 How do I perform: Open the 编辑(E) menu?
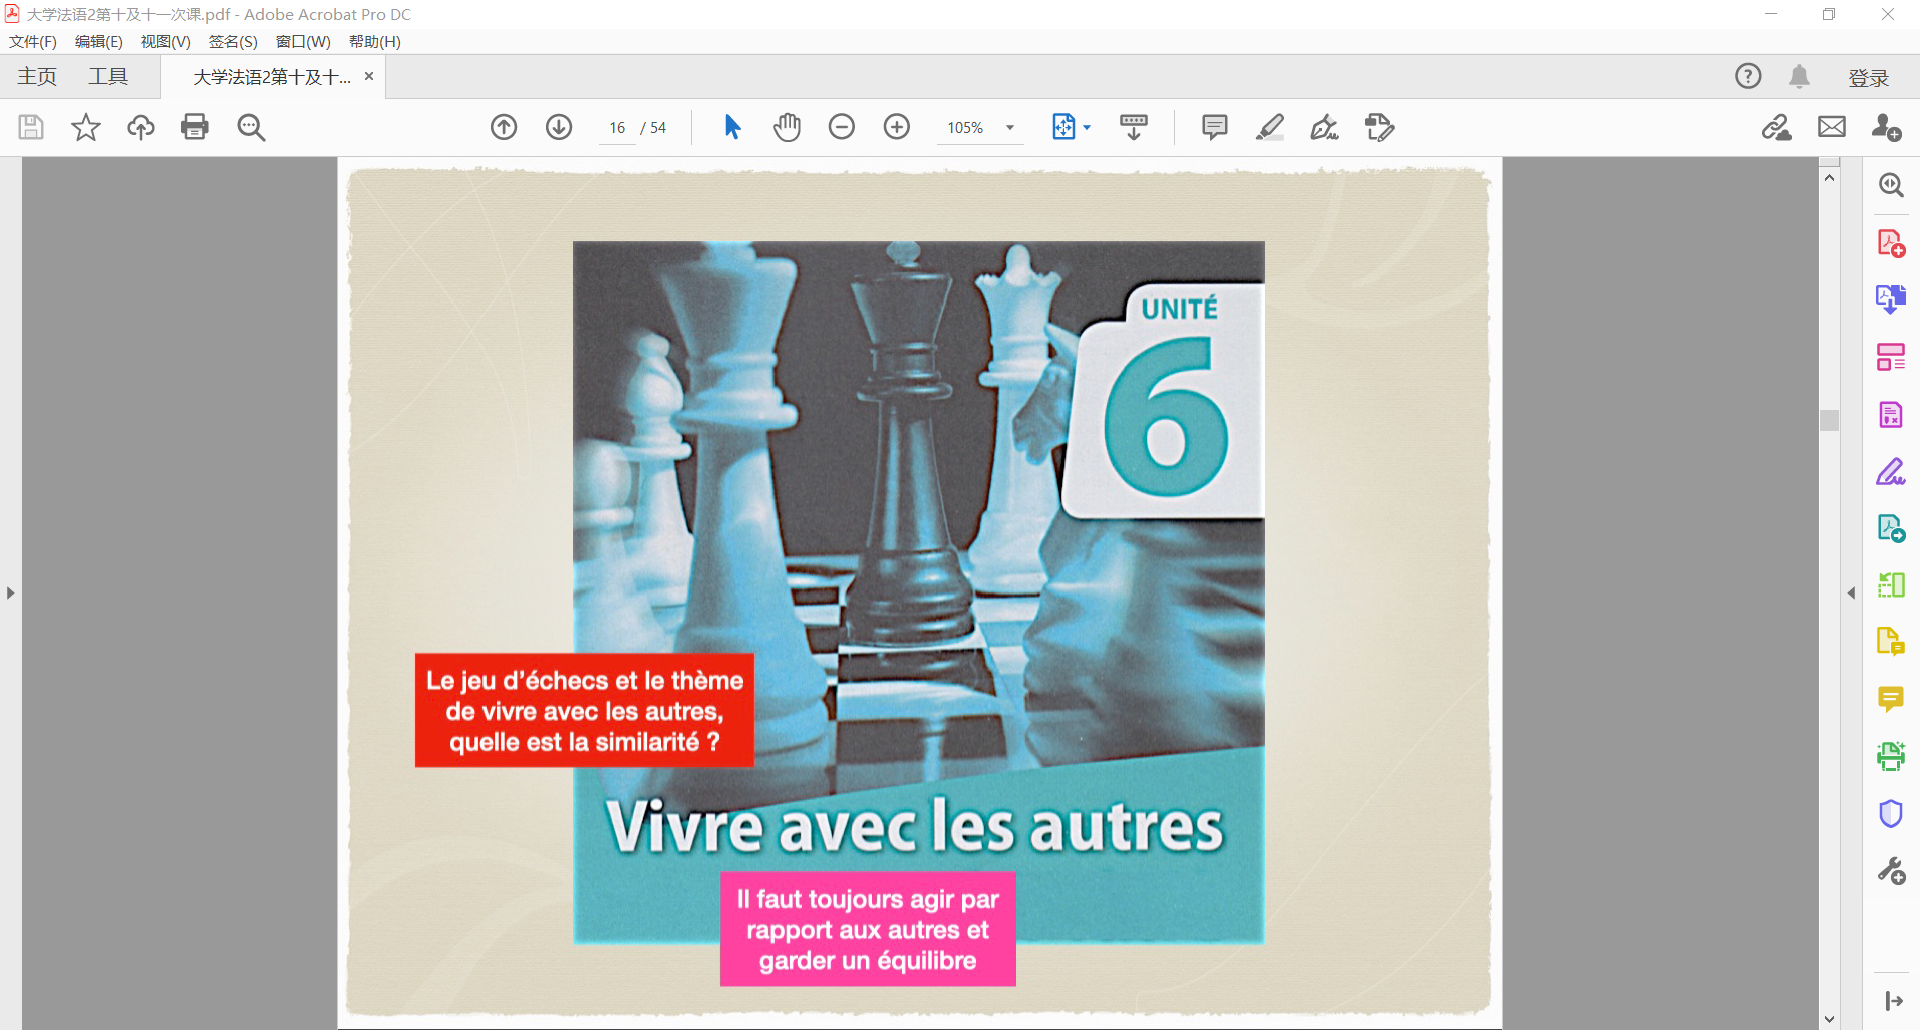click(99, 41)
